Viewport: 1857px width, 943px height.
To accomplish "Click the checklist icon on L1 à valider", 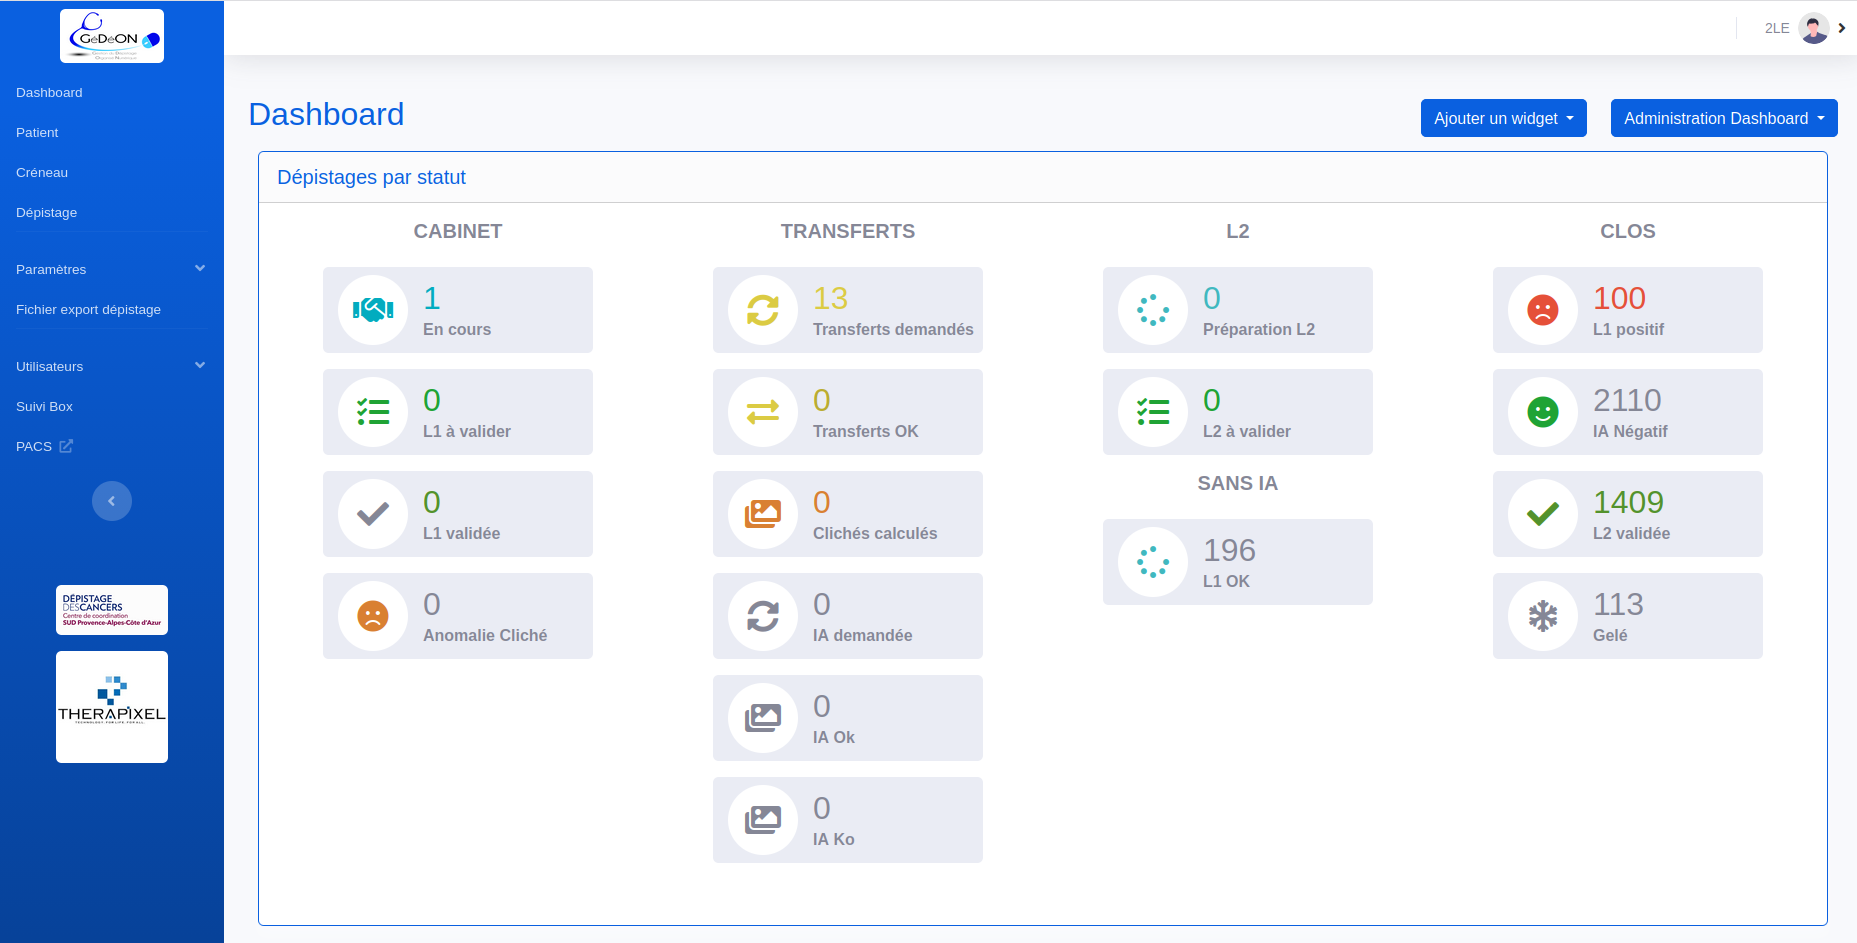I will pos(372,411).
